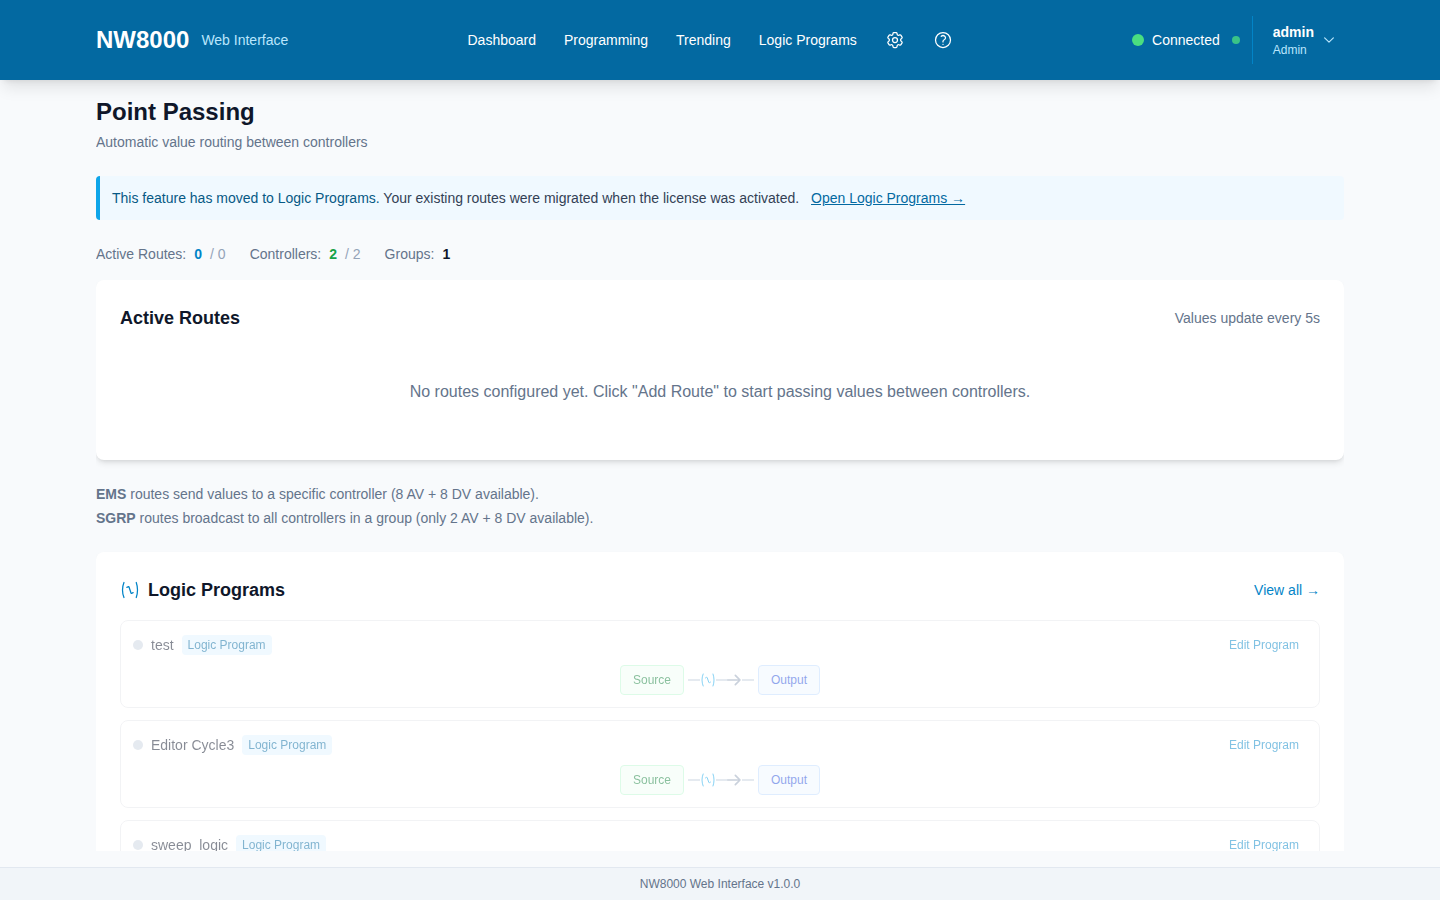Open the admin account dropdown
Image resolution: width=1440 pixels, height=900 pixels.
pos(1303,40)
